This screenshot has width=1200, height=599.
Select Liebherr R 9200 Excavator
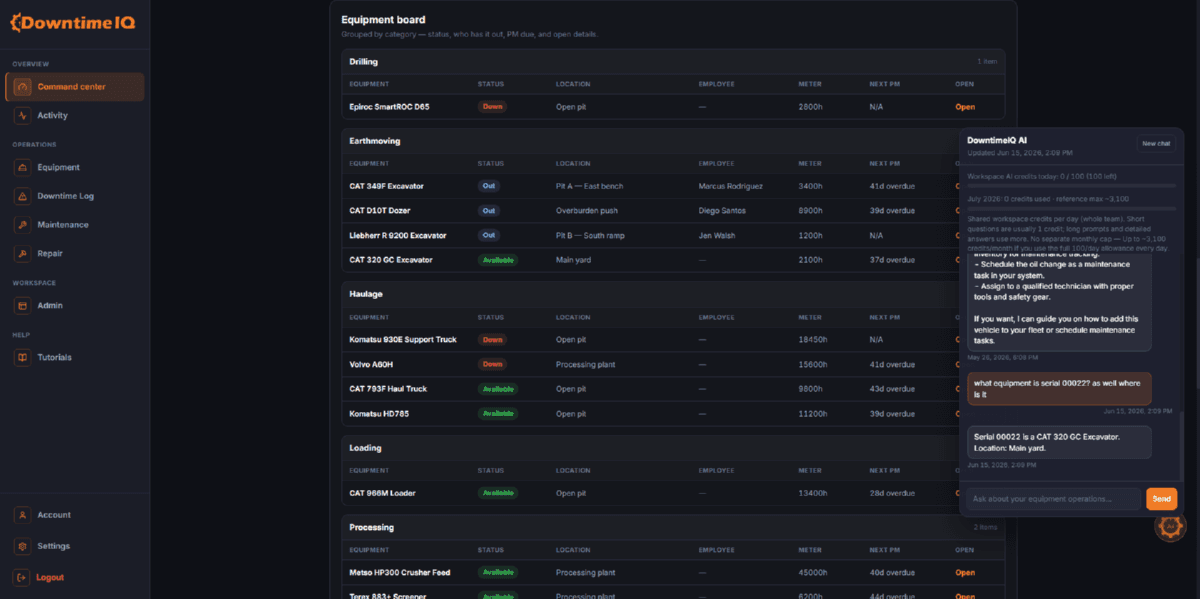(397, 235)
